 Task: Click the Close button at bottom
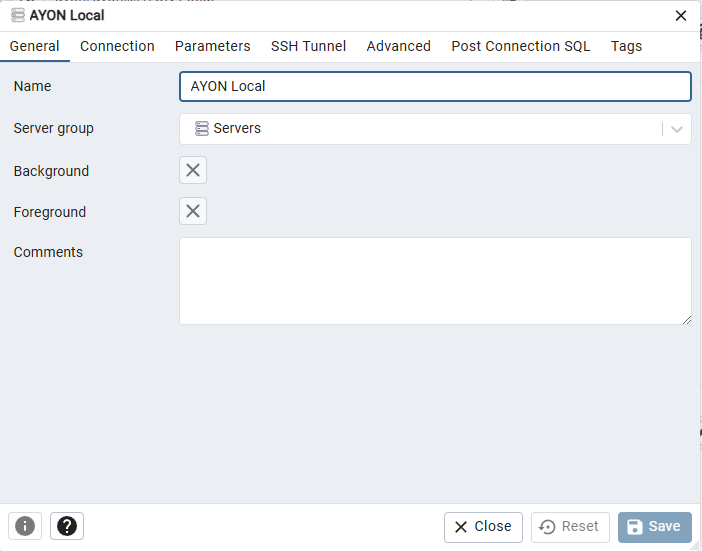[x=483, y=527]
